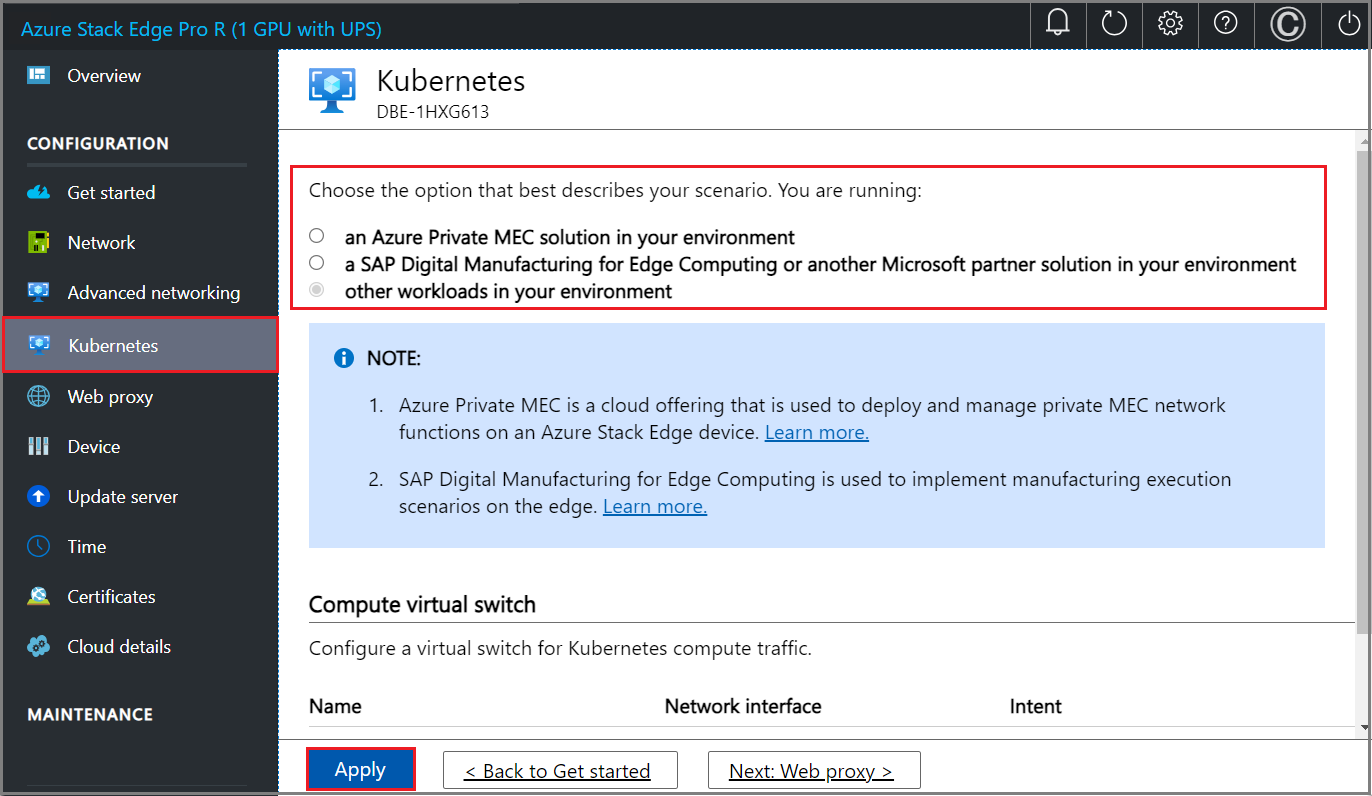Select the Web proxy globe icon
Screen dimensions: 1372x796
click(x=38, y=396)
